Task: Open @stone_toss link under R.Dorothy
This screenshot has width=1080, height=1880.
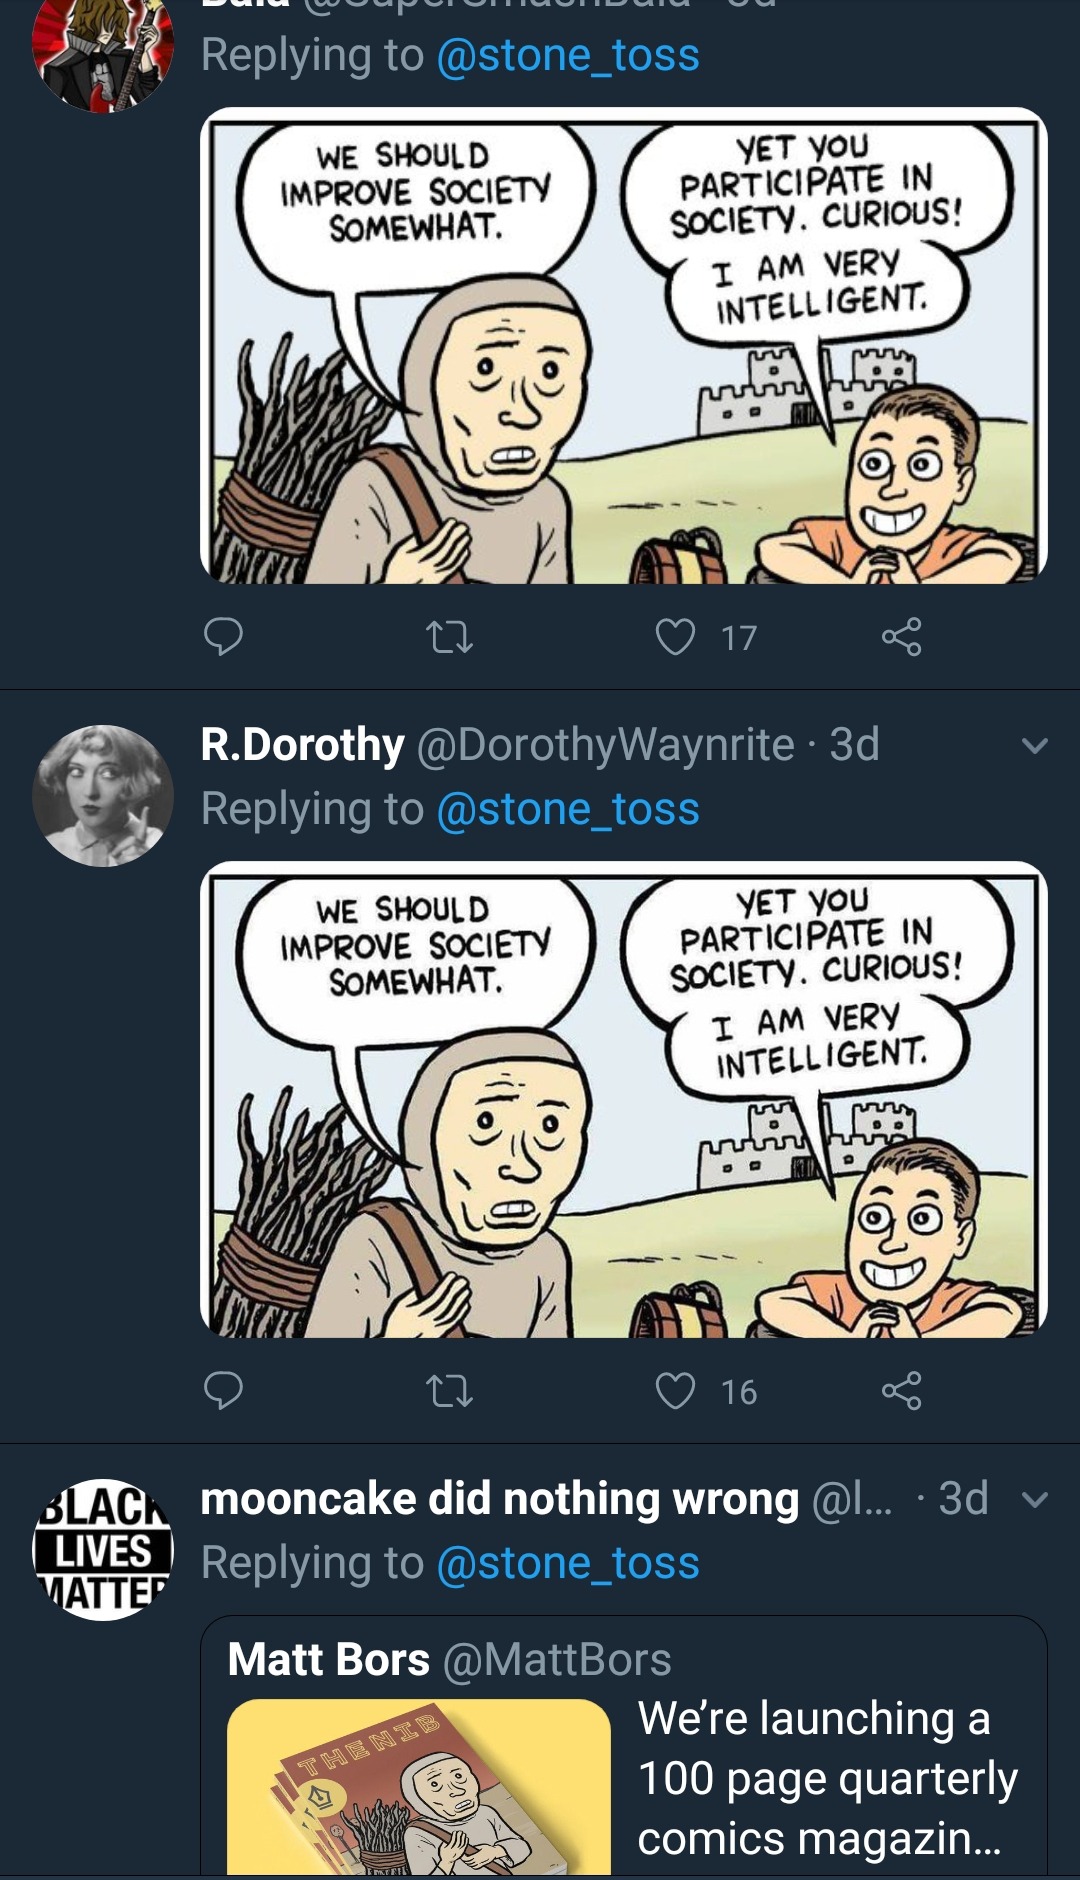Action: tap(568, 810)
